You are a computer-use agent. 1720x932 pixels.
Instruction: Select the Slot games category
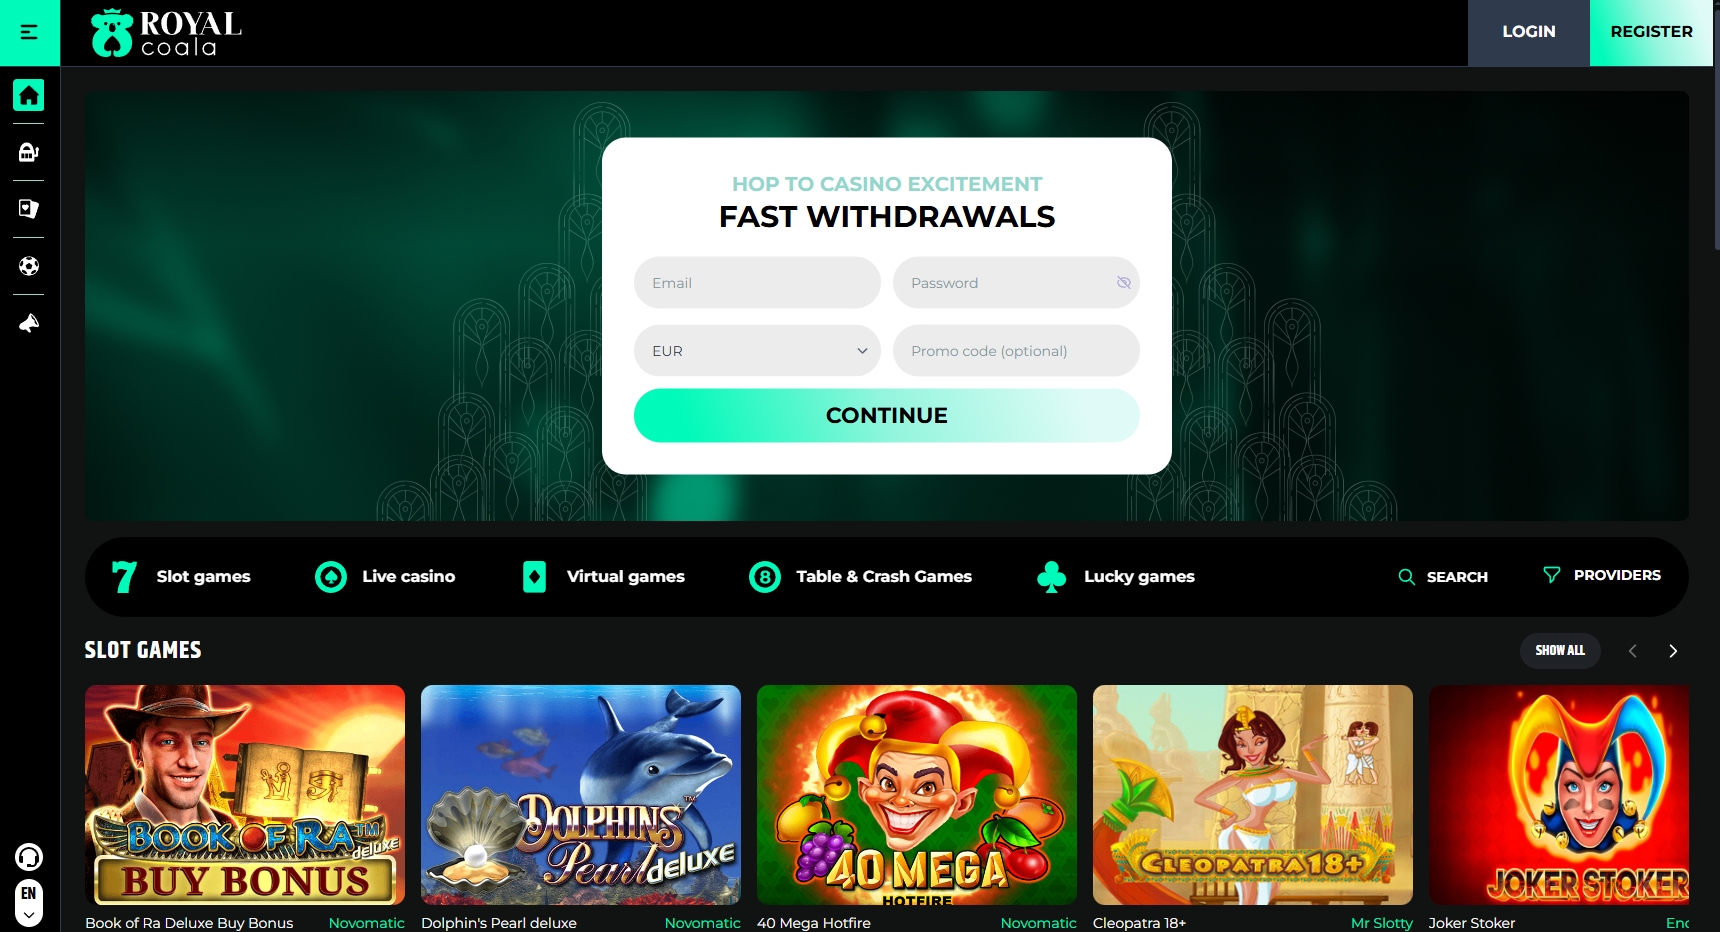tap(181, 577)
